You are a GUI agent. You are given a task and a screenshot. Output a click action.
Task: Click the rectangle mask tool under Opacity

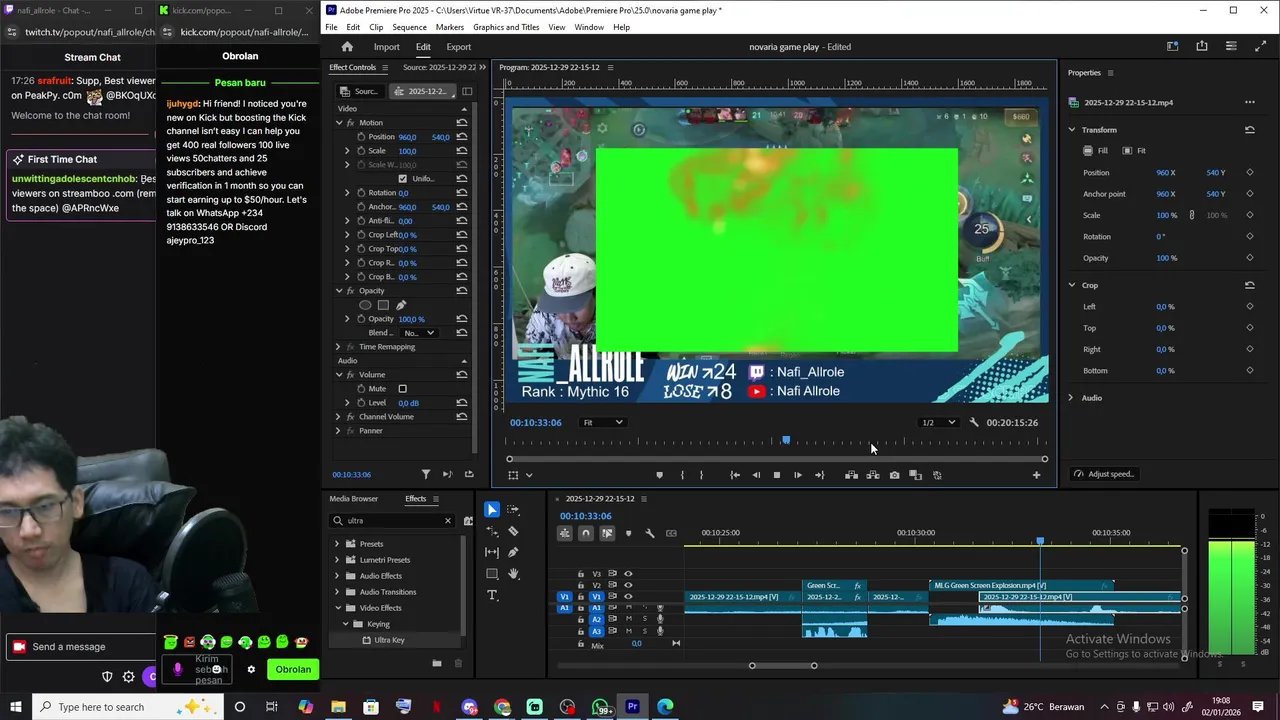[383, 305]
